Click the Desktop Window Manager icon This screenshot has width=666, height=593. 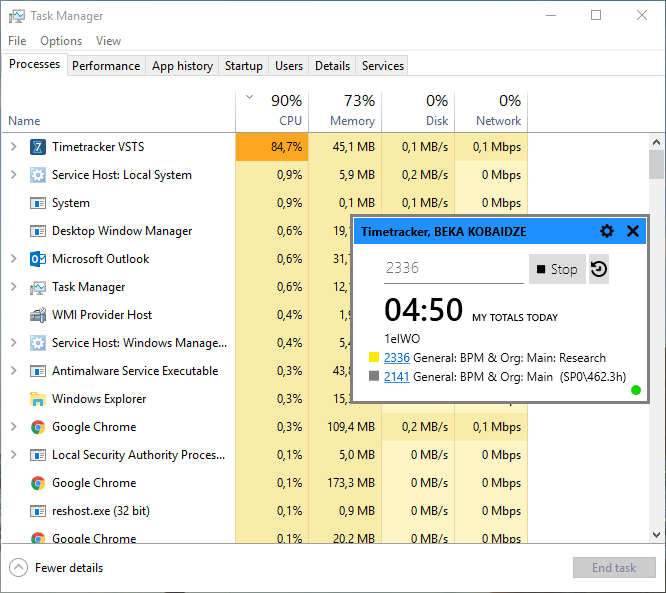coord(38,231)
